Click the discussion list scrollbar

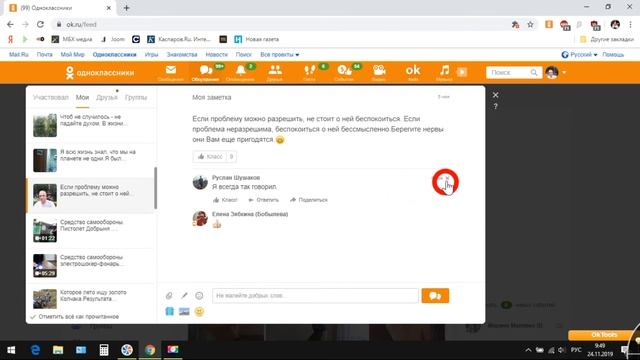tap(155, 188)
